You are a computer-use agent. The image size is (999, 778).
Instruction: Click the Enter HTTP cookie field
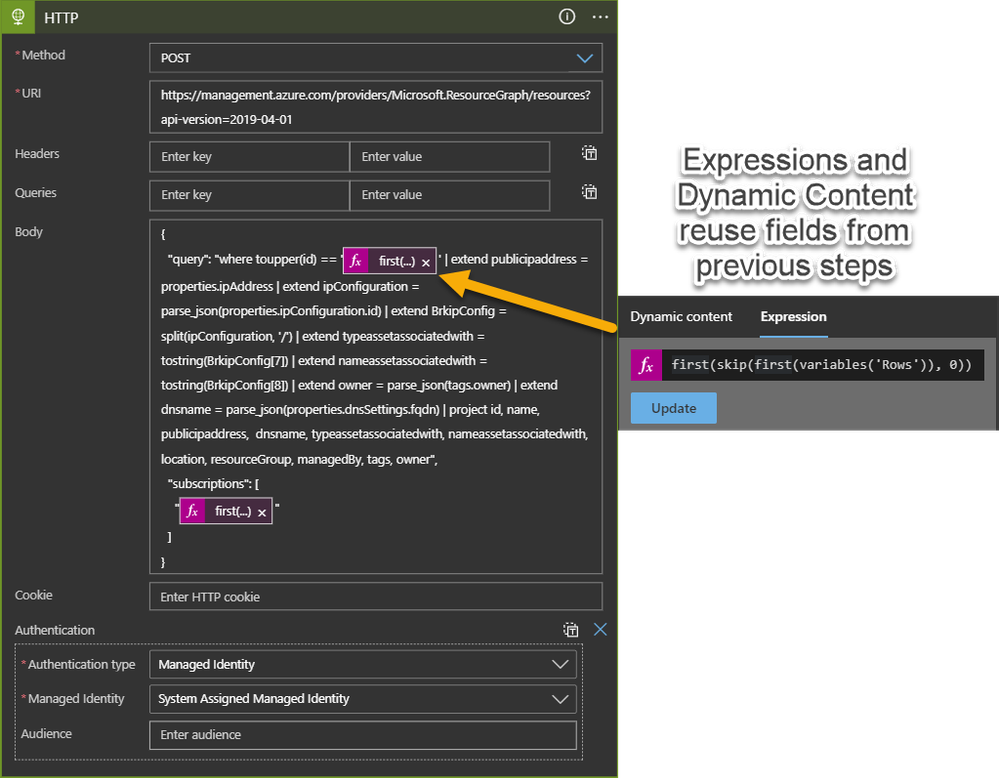pos(376,596)
